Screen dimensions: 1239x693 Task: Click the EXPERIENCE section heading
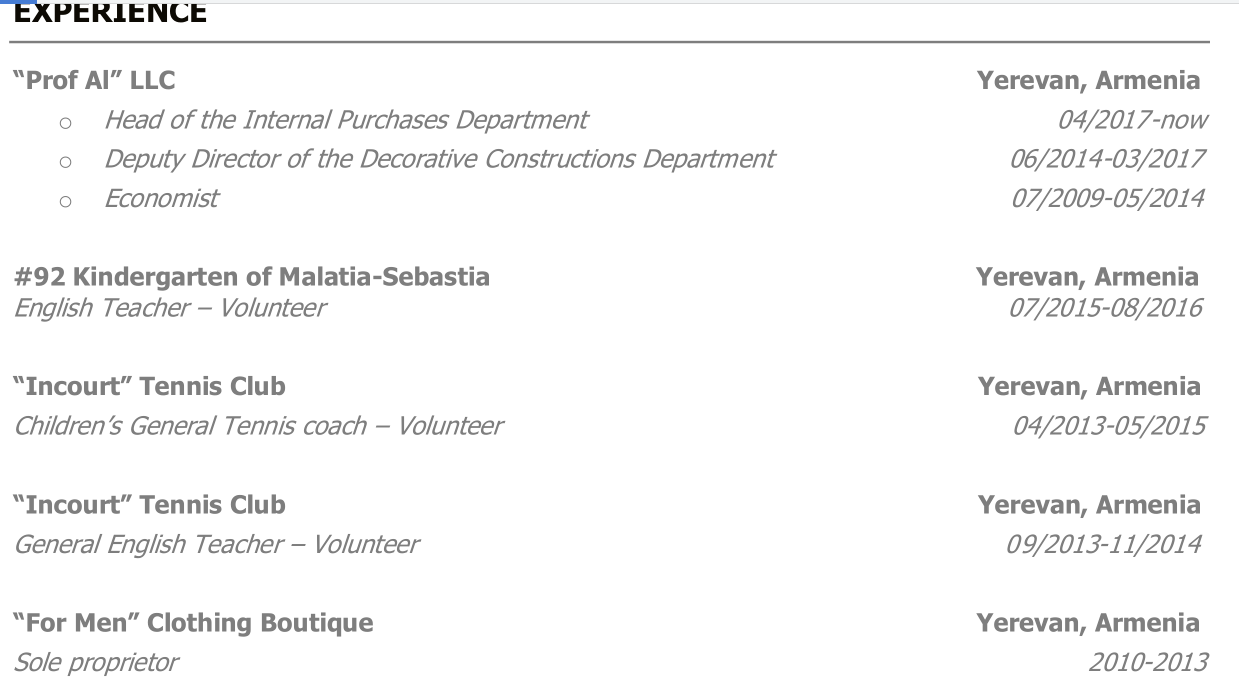pyautogui.click(x=110, y=14)
